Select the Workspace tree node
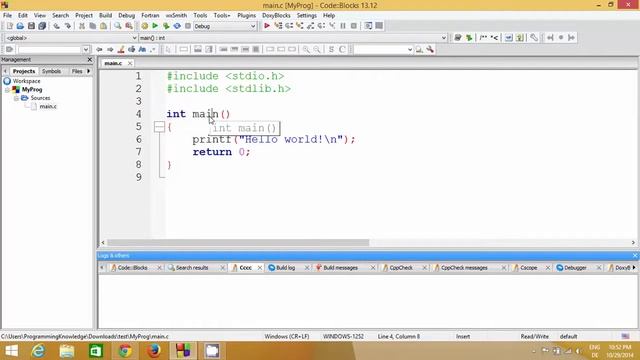 (x=26, y=81)
